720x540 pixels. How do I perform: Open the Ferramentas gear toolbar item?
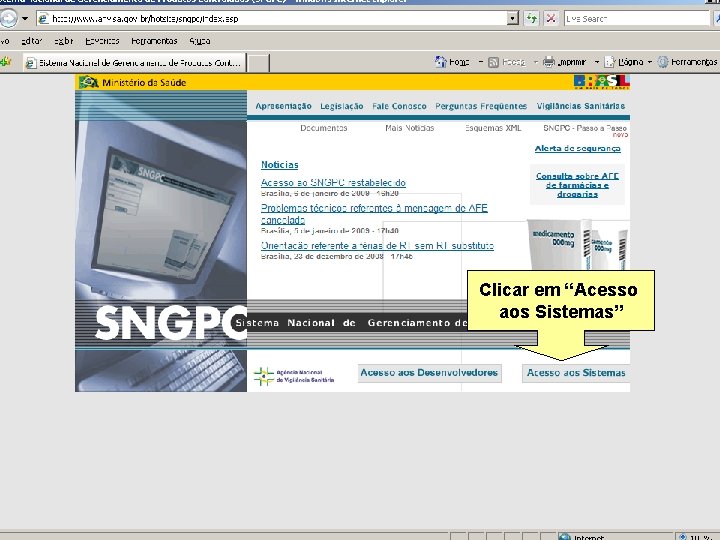pos(687,62)
